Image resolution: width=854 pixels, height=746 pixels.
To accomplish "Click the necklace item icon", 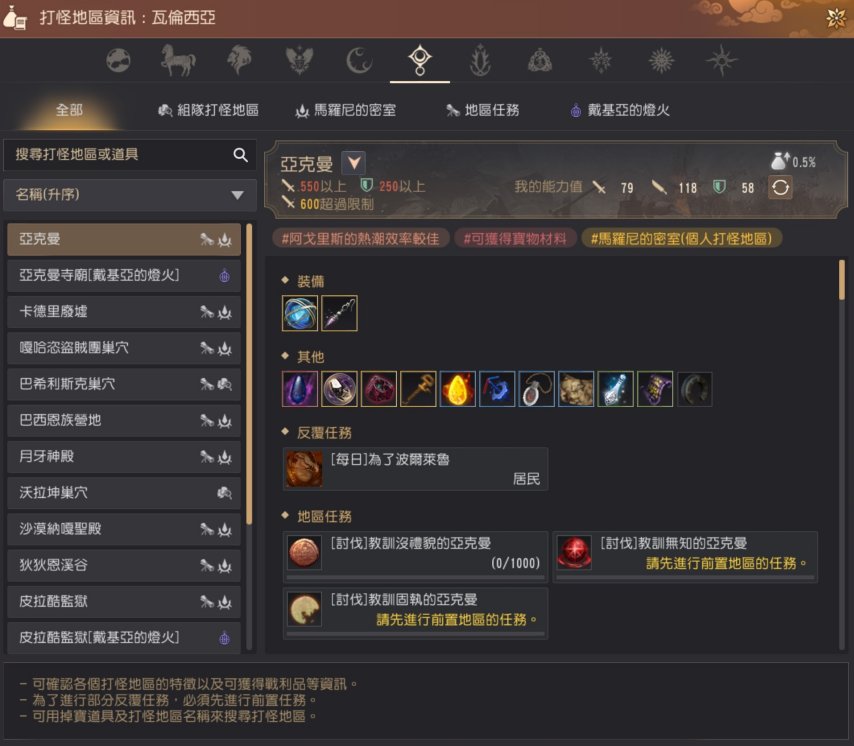I will [536, 389].
